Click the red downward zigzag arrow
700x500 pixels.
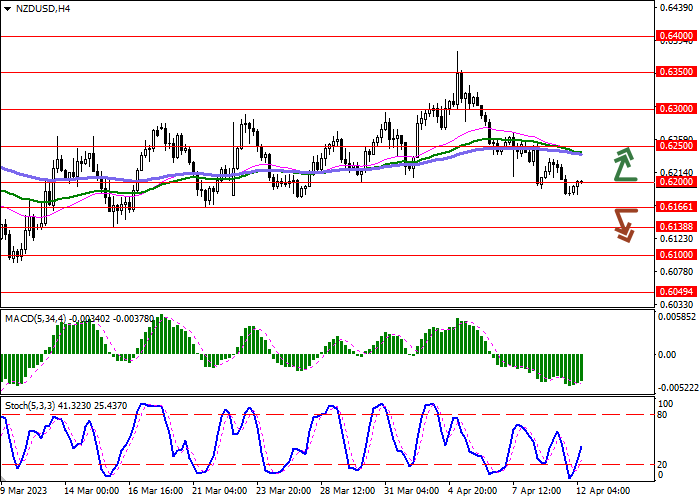tap(625, 223)
